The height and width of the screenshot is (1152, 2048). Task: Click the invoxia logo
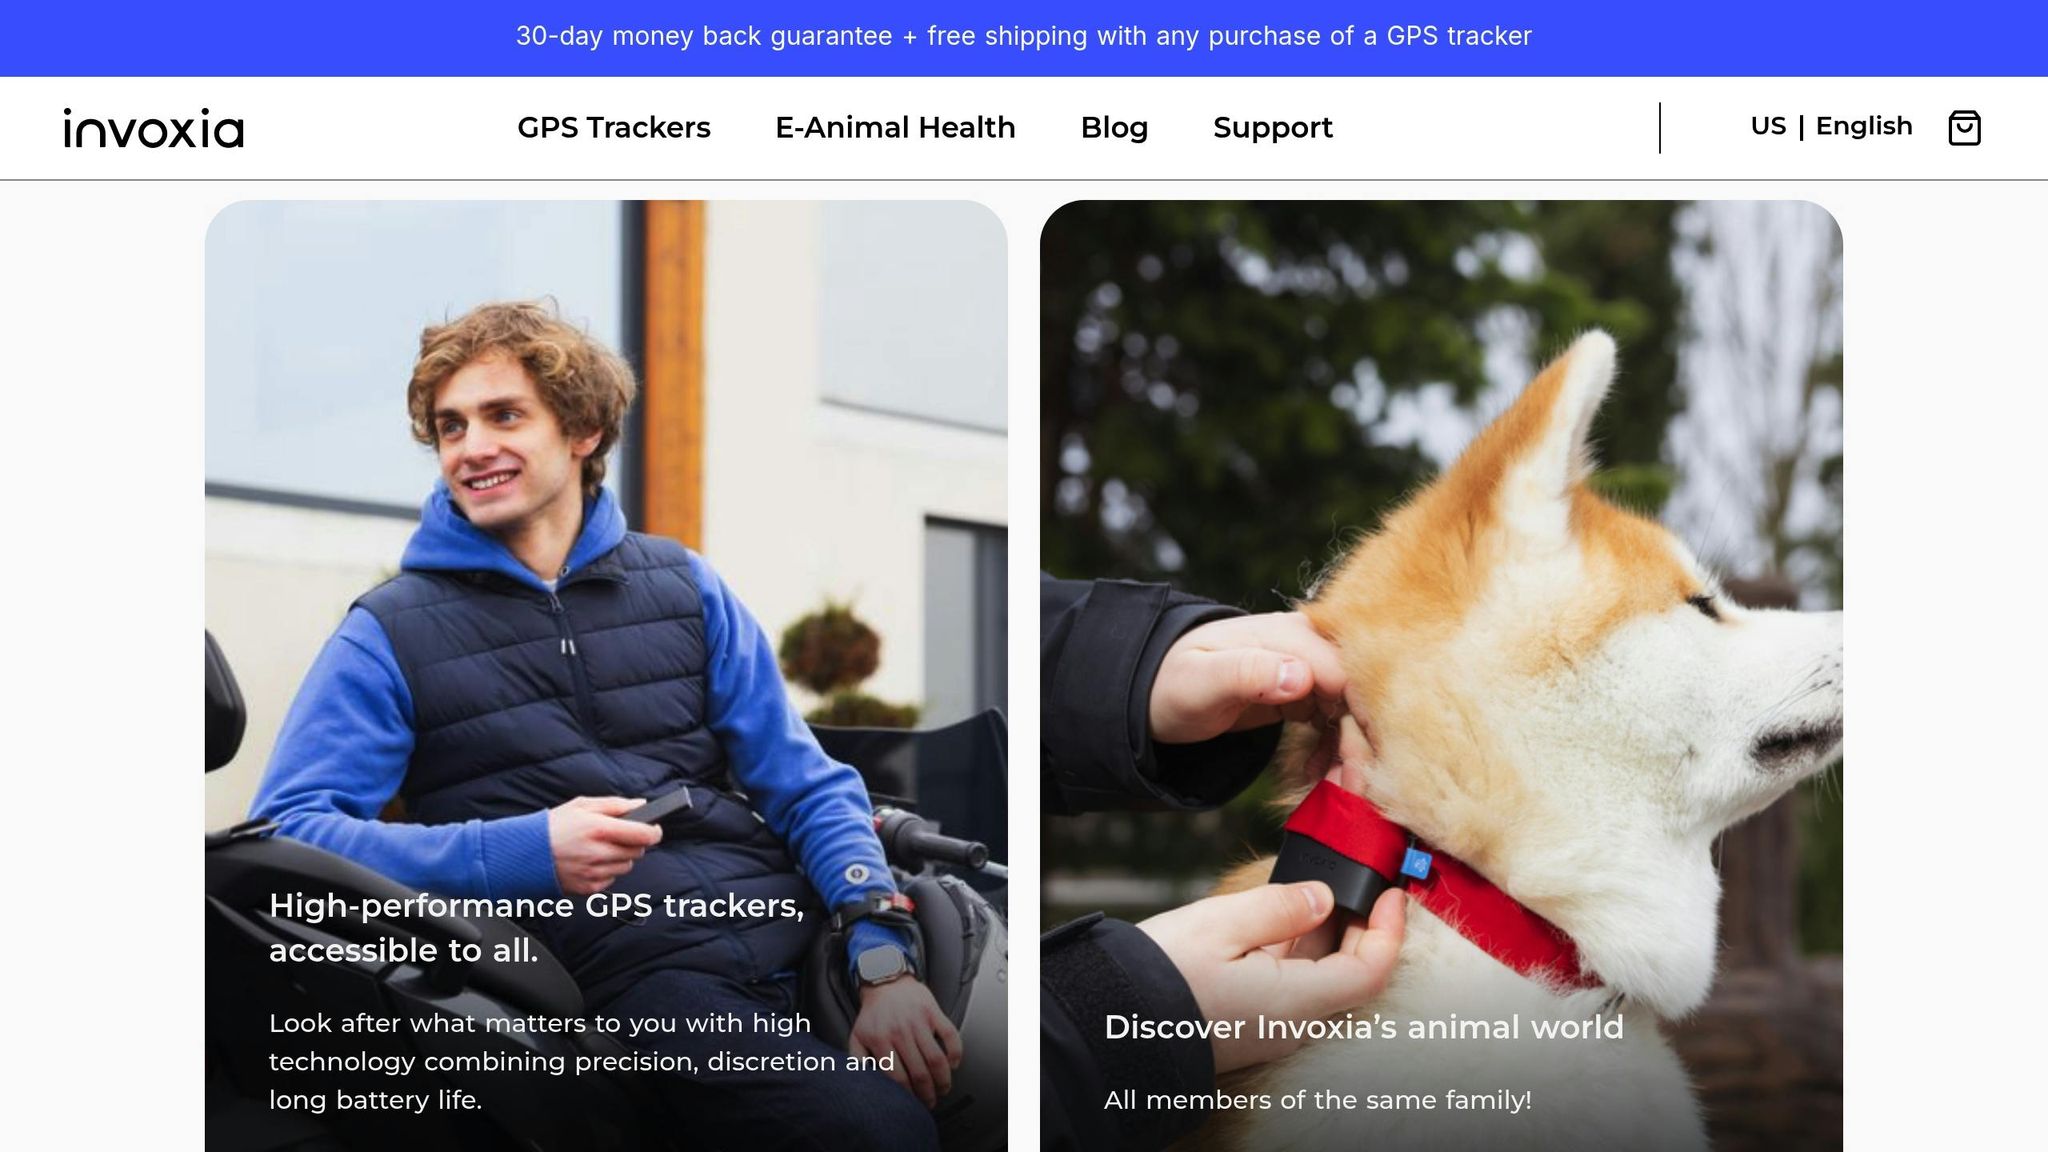point(153,128)
